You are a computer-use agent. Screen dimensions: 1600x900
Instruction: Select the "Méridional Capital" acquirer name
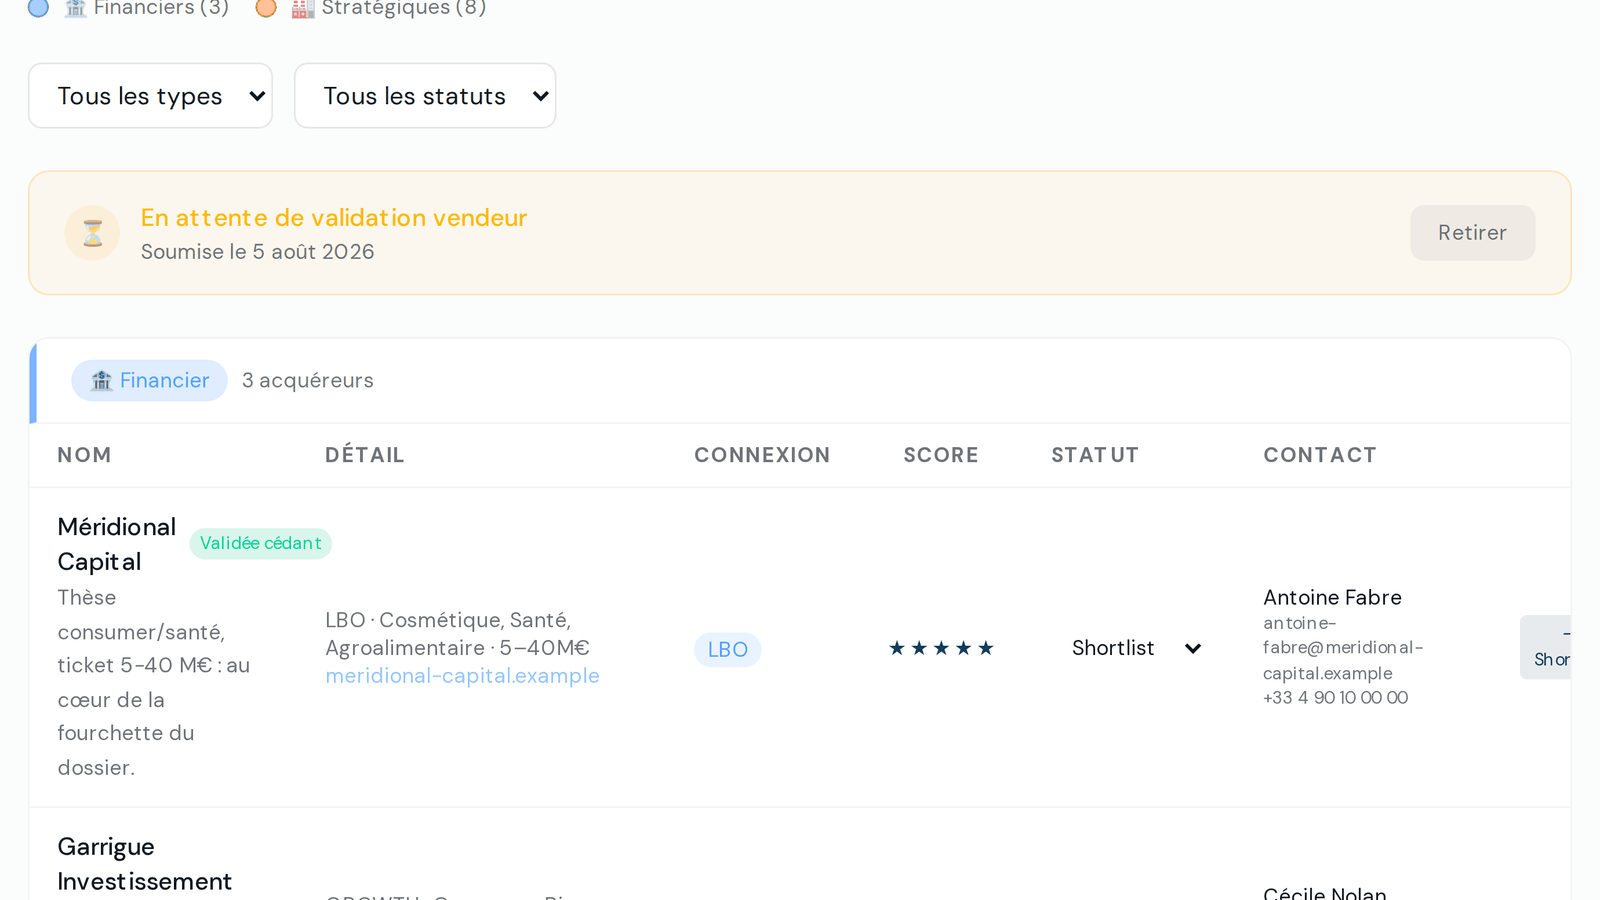click(117, 544)
